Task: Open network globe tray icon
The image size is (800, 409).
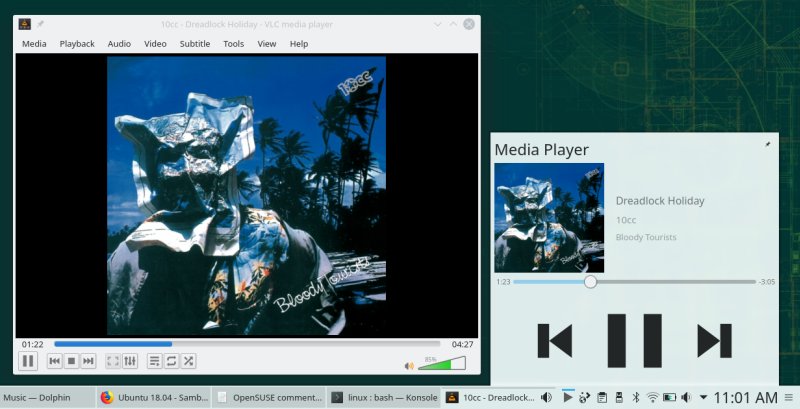Action: [x=585, y=397]
